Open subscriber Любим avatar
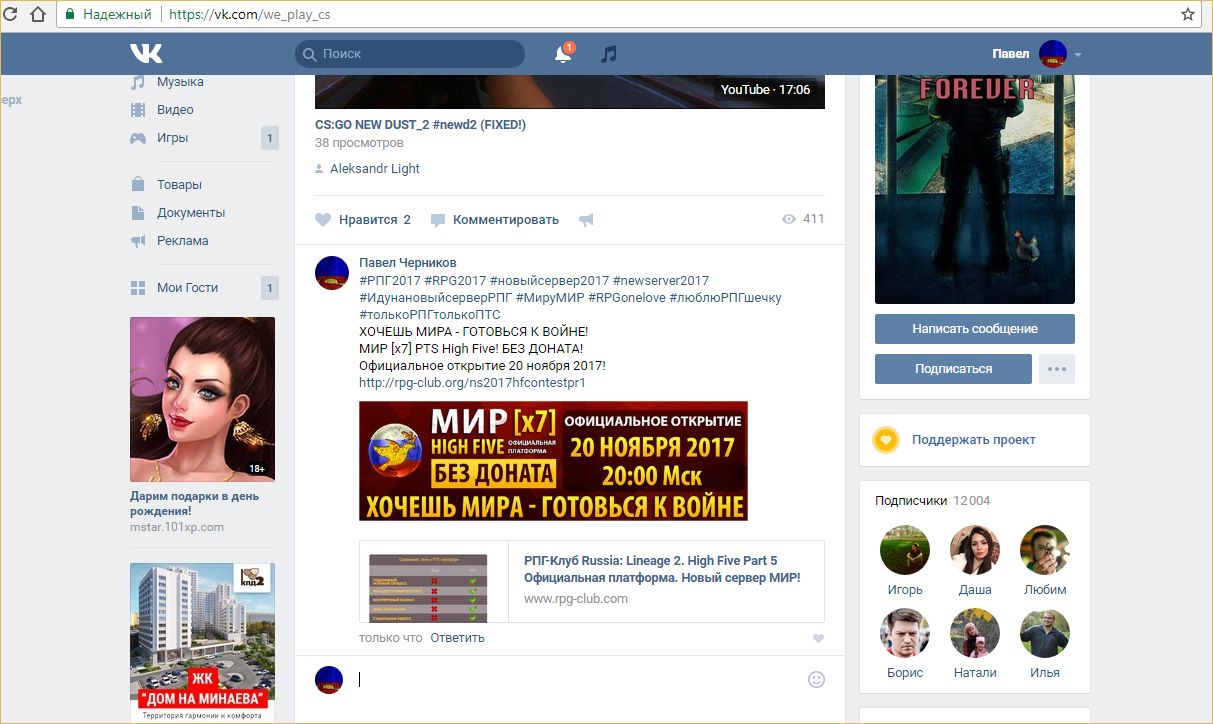Image resolution: width=1213 pixels, height=724 pixels. point(1045,551)
